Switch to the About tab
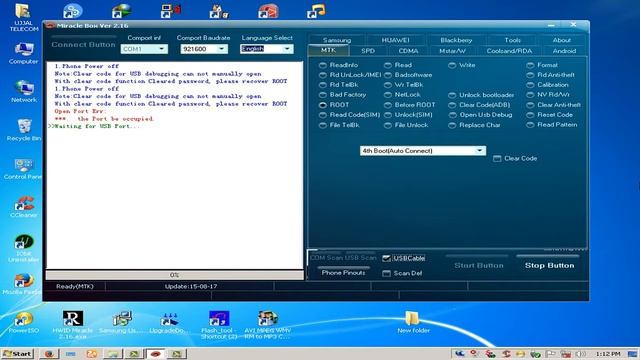 [562, 40]
